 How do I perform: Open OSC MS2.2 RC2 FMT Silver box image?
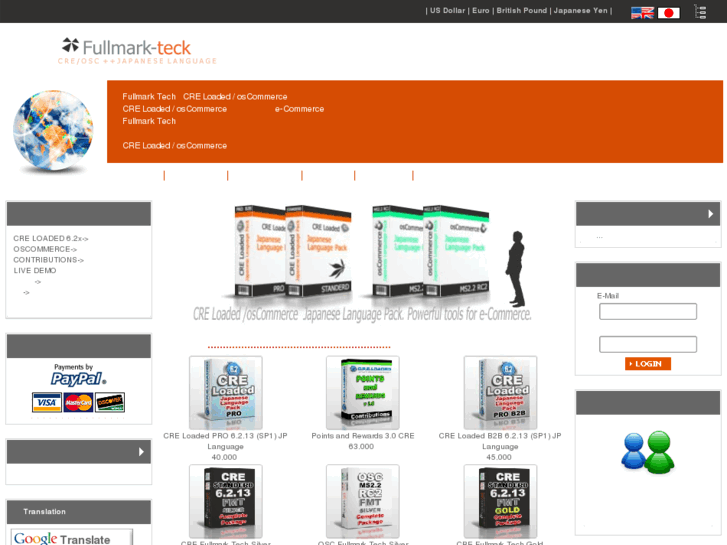tap(363, 501)
